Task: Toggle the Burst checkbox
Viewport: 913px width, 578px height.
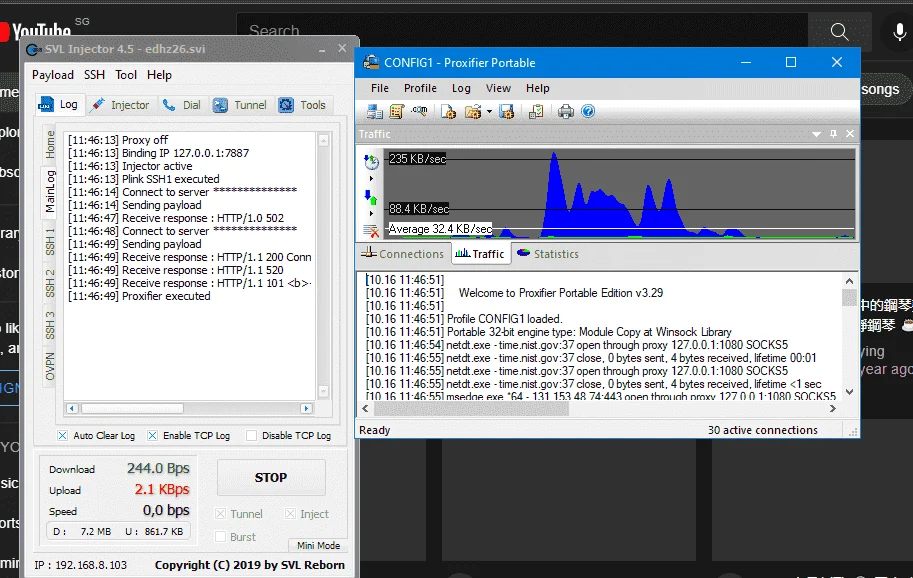Action: point(220,537)
